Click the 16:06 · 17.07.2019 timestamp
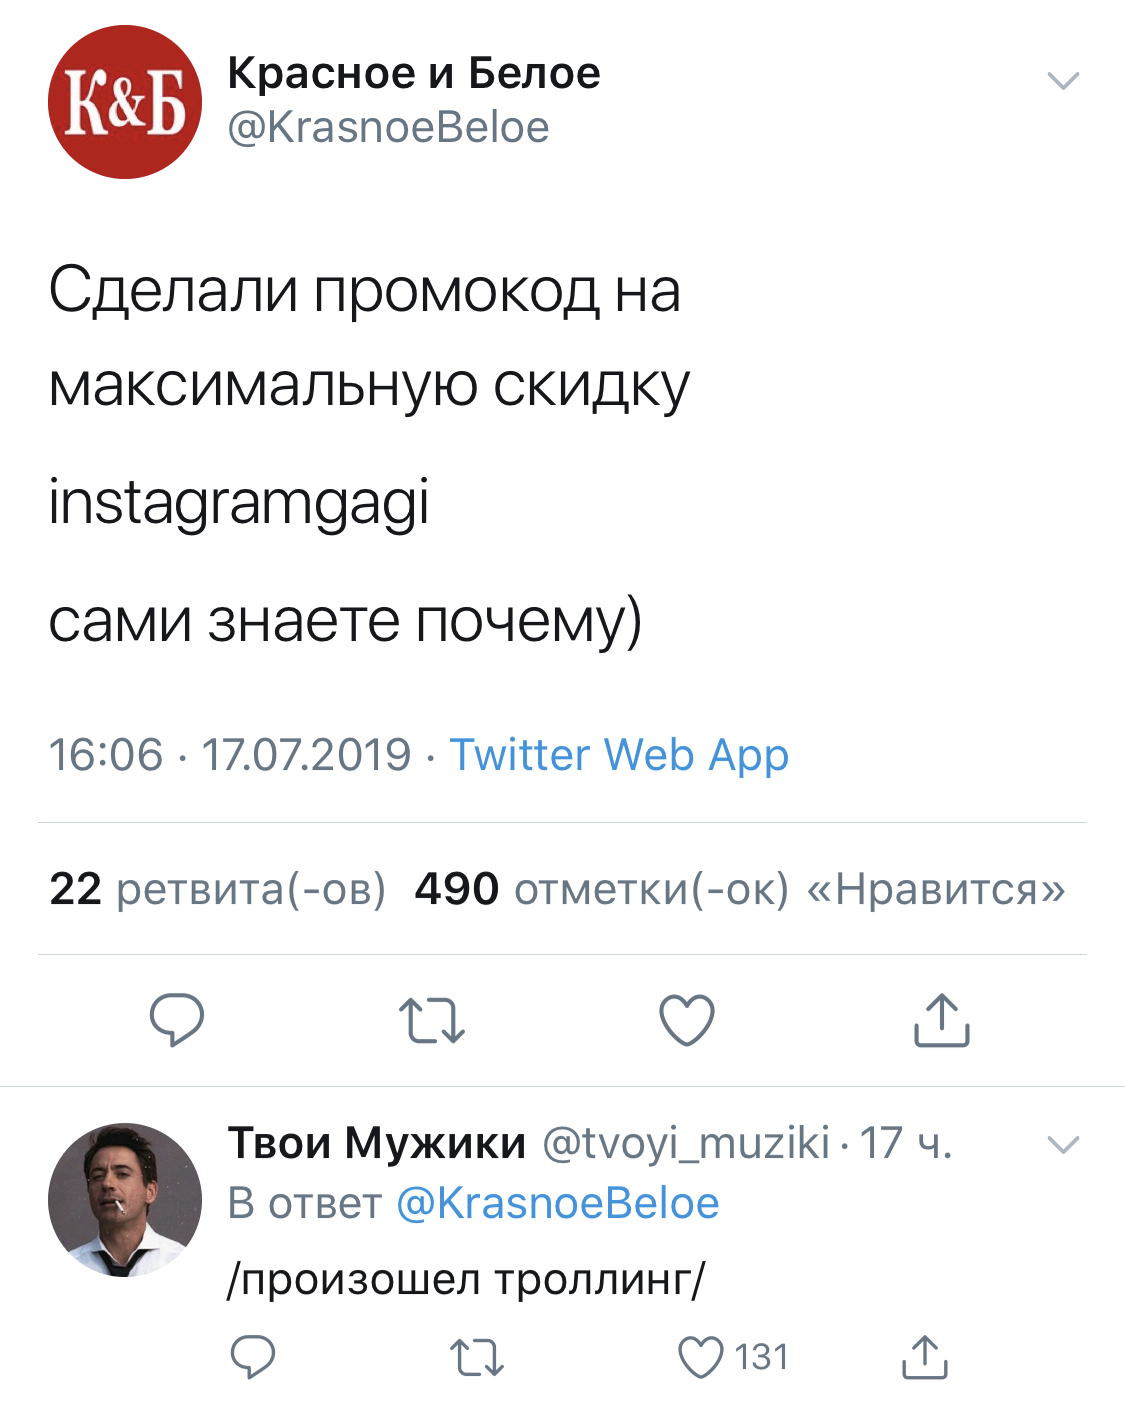The width and height of the screenshot is (1125, 1410). [x=230, y=755]
